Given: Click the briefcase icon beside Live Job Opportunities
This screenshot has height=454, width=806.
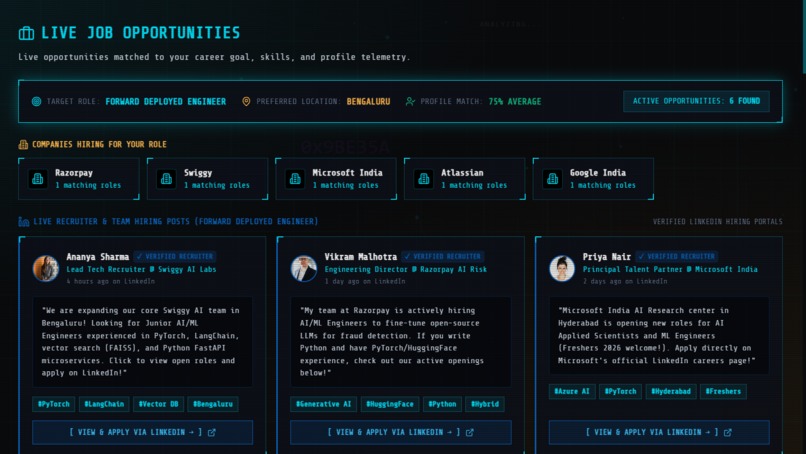Looking at the screenshot, I should [26, 33].
